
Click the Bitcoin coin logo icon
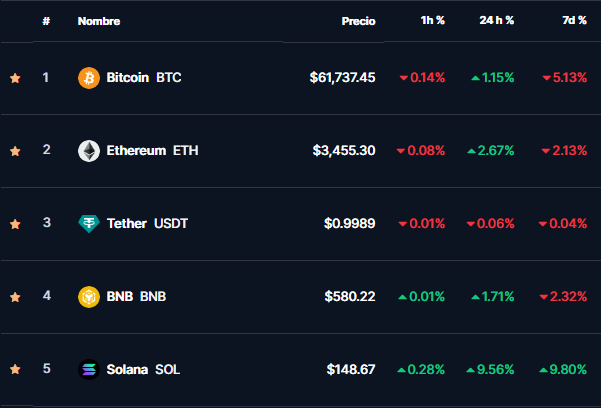[89, 77]
